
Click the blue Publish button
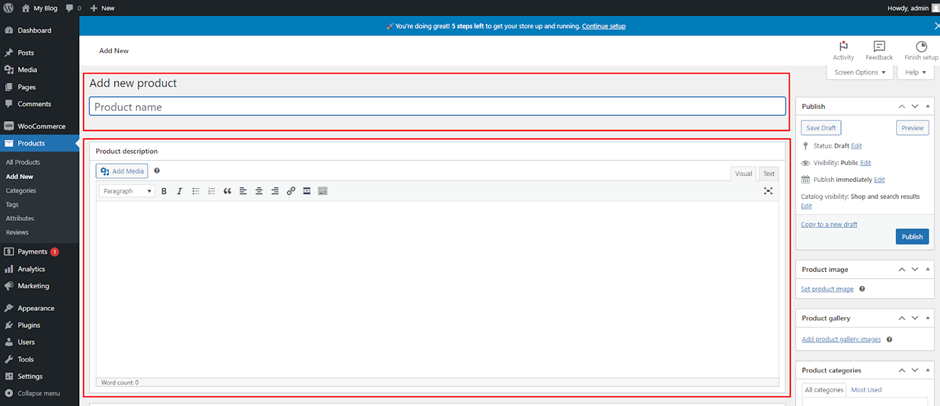pyautogui.click(x=911, y=237)
